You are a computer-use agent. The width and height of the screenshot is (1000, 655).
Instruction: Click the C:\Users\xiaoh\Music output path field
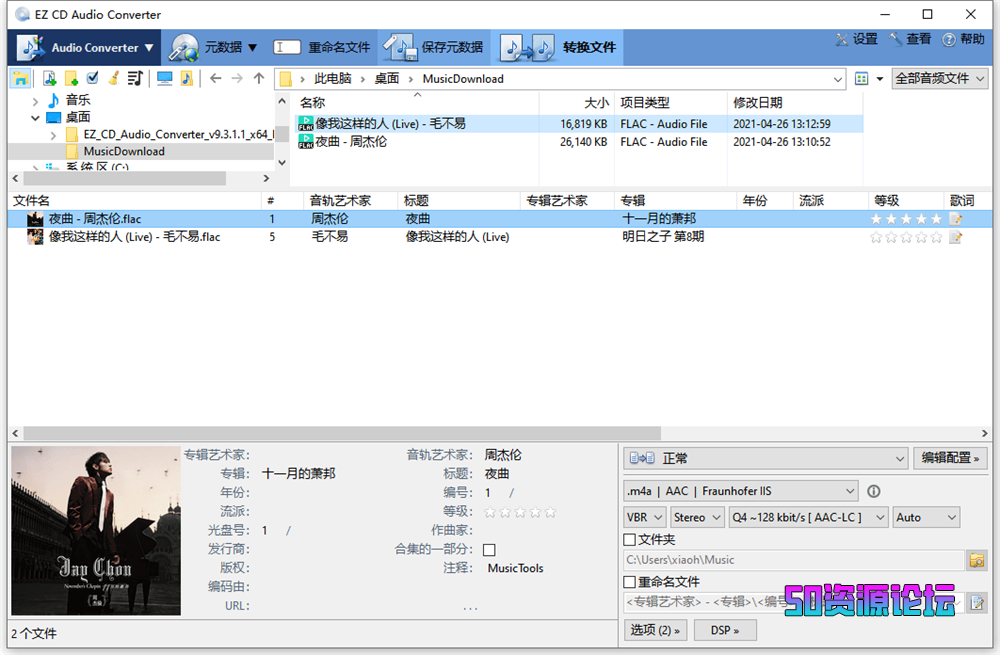click(x=793, y=560)
